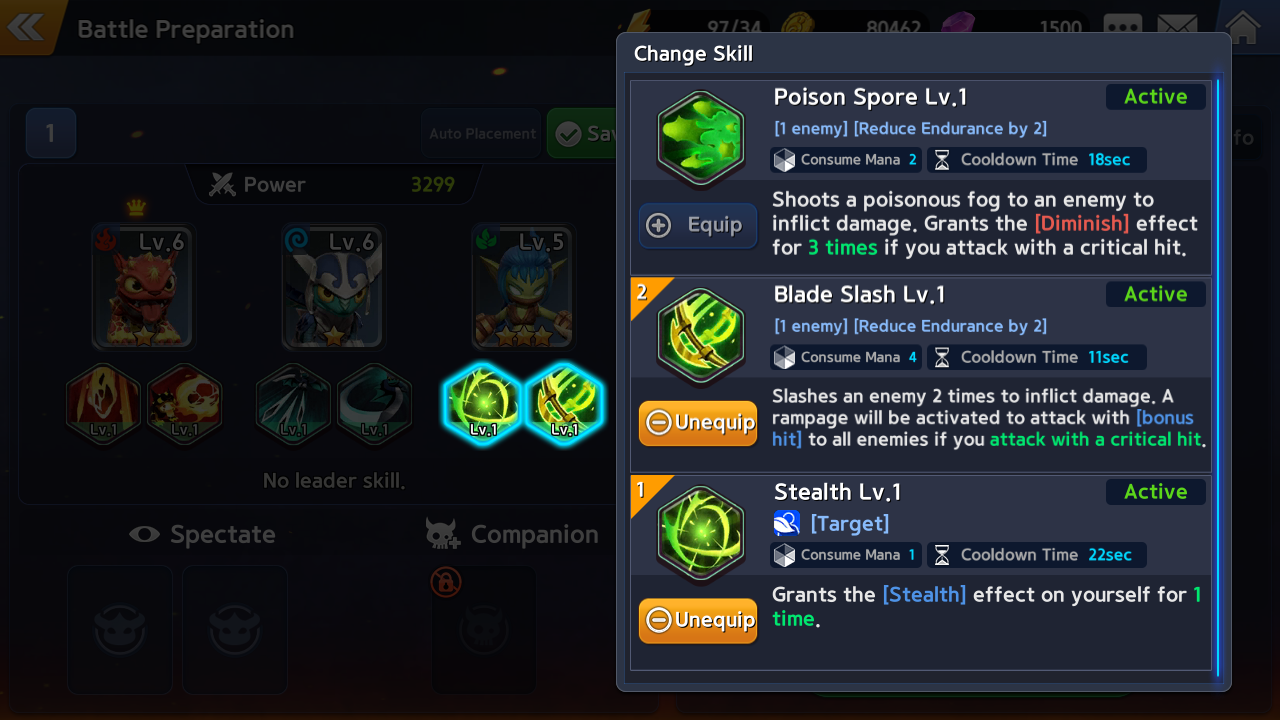Viewport: 1280px width, 720px height.
Task: Click the skill list blue scrollbar
Action: [1218, 377]
